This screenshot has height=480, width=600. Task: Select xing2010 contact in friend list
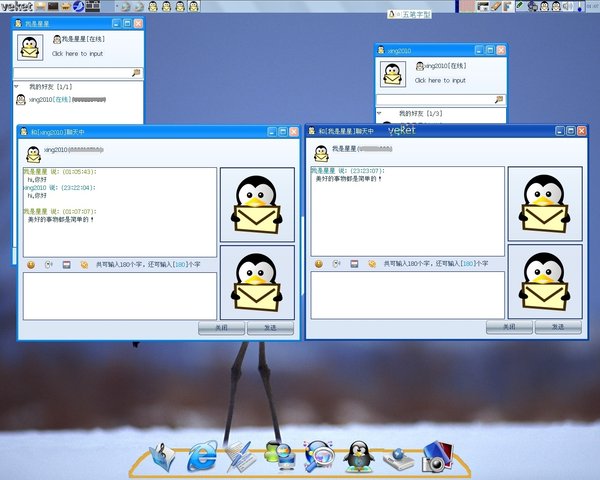point(61,100)
